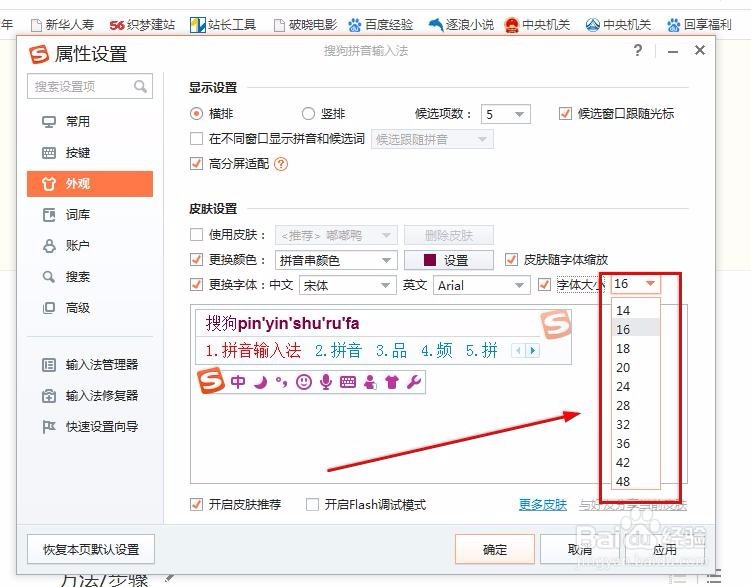
Task: Toggle the 字体大小 checkbox
Action: pos(544,284)
